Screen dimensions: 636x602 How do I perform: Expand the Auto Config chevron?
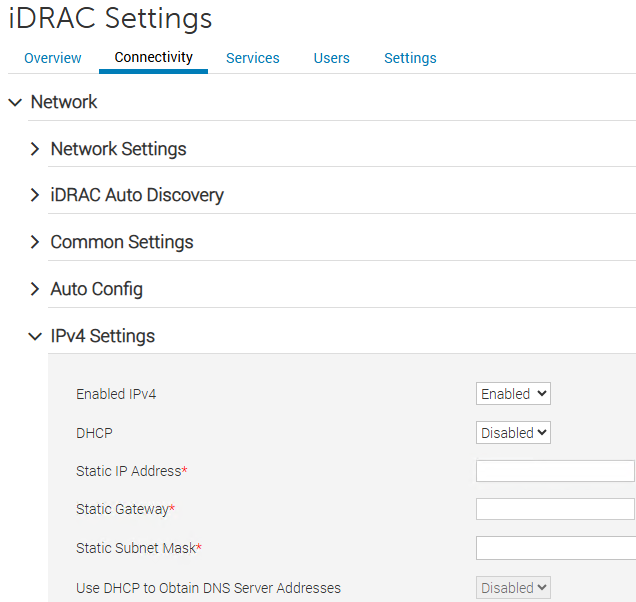(35, 289)
